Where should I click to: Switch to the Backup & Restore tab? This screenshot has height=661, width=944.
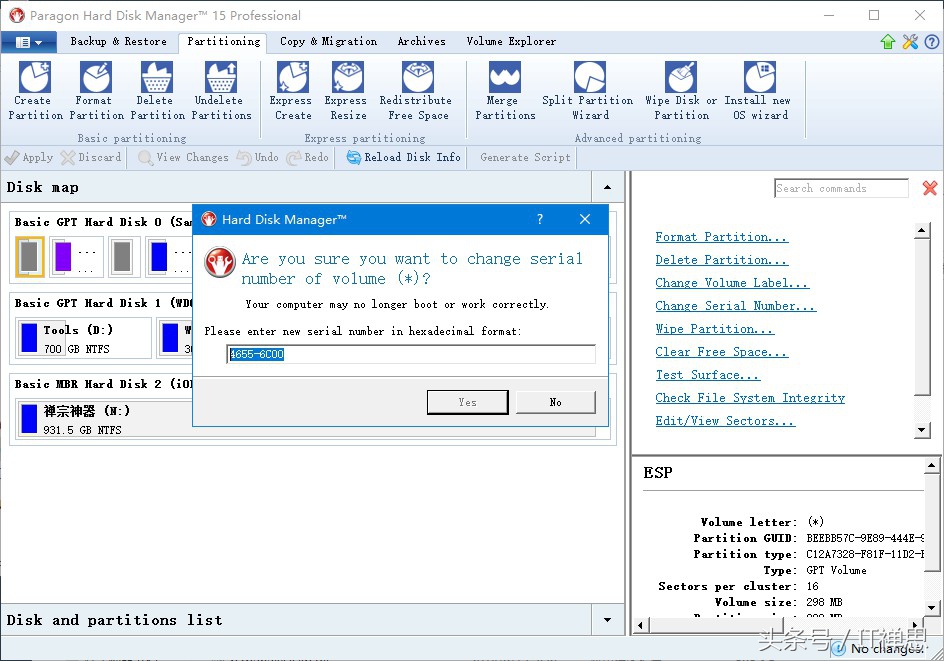pos(118,42)
